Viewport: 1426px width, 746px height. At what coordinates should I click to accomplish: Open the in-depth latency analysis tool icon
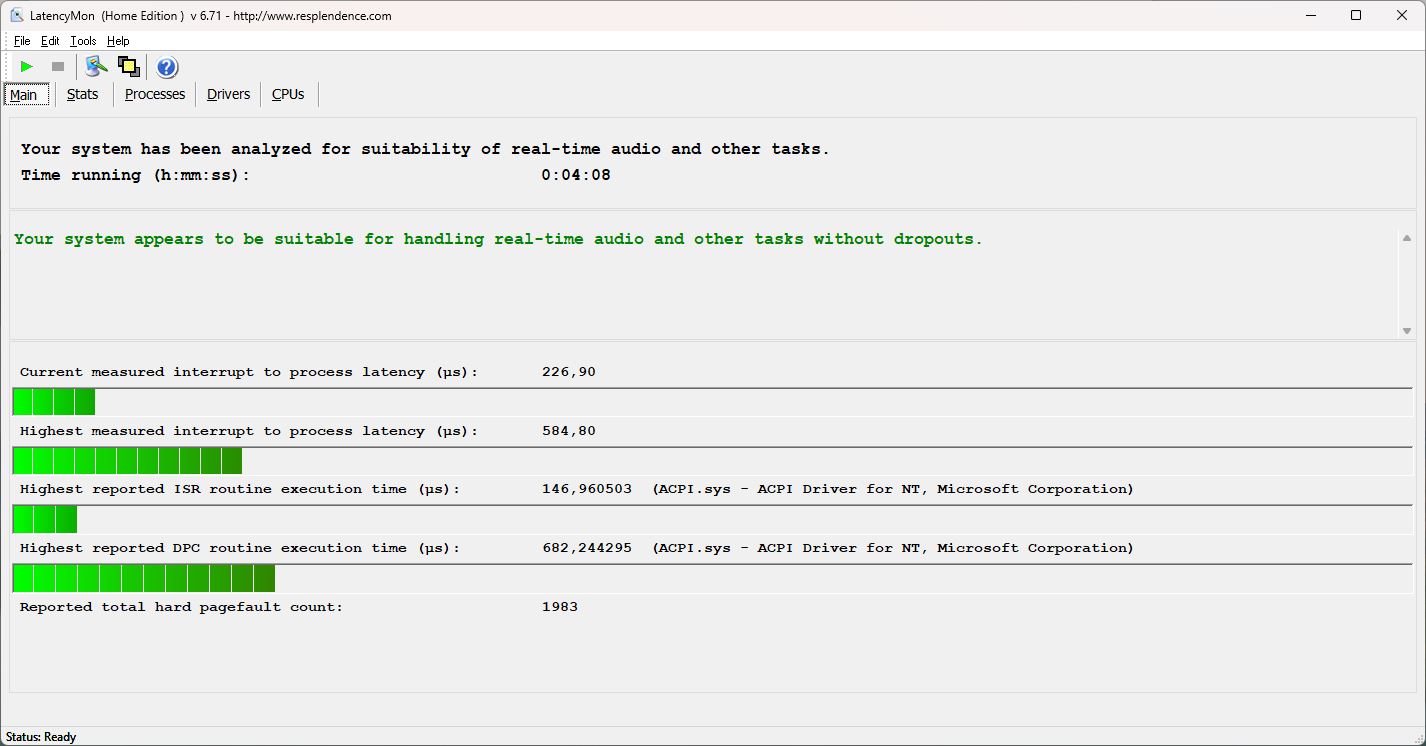tap(96, 67)
